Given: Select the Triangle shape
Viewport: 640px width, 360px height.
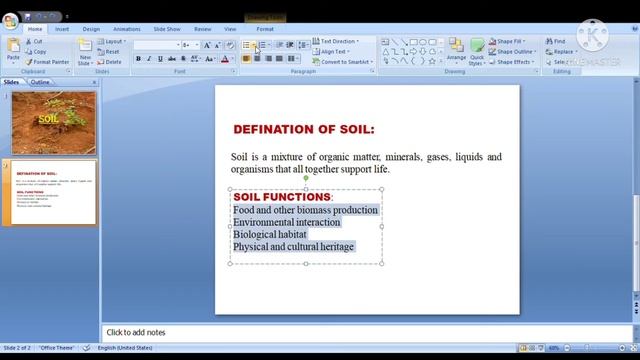Looking at the screenshot, I should [x=385, y=52].
